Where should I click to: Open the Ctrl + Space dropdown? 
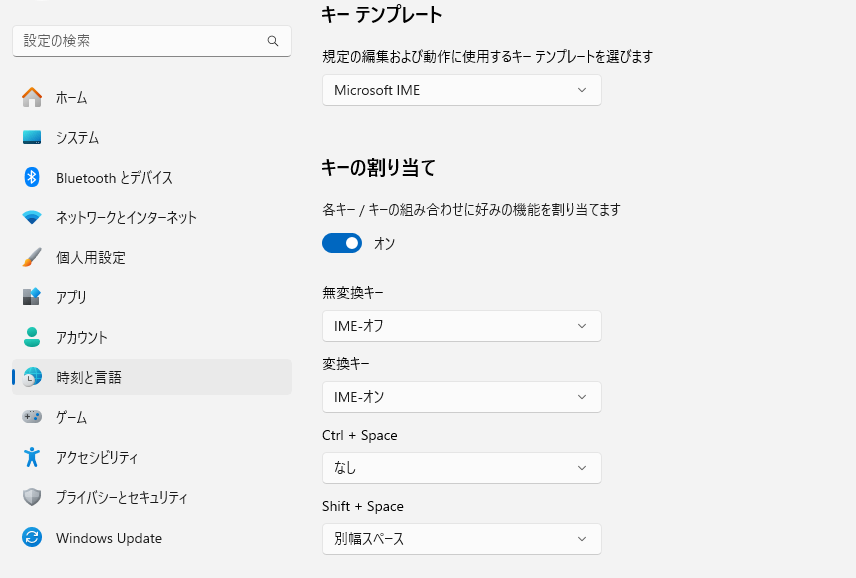461,468
